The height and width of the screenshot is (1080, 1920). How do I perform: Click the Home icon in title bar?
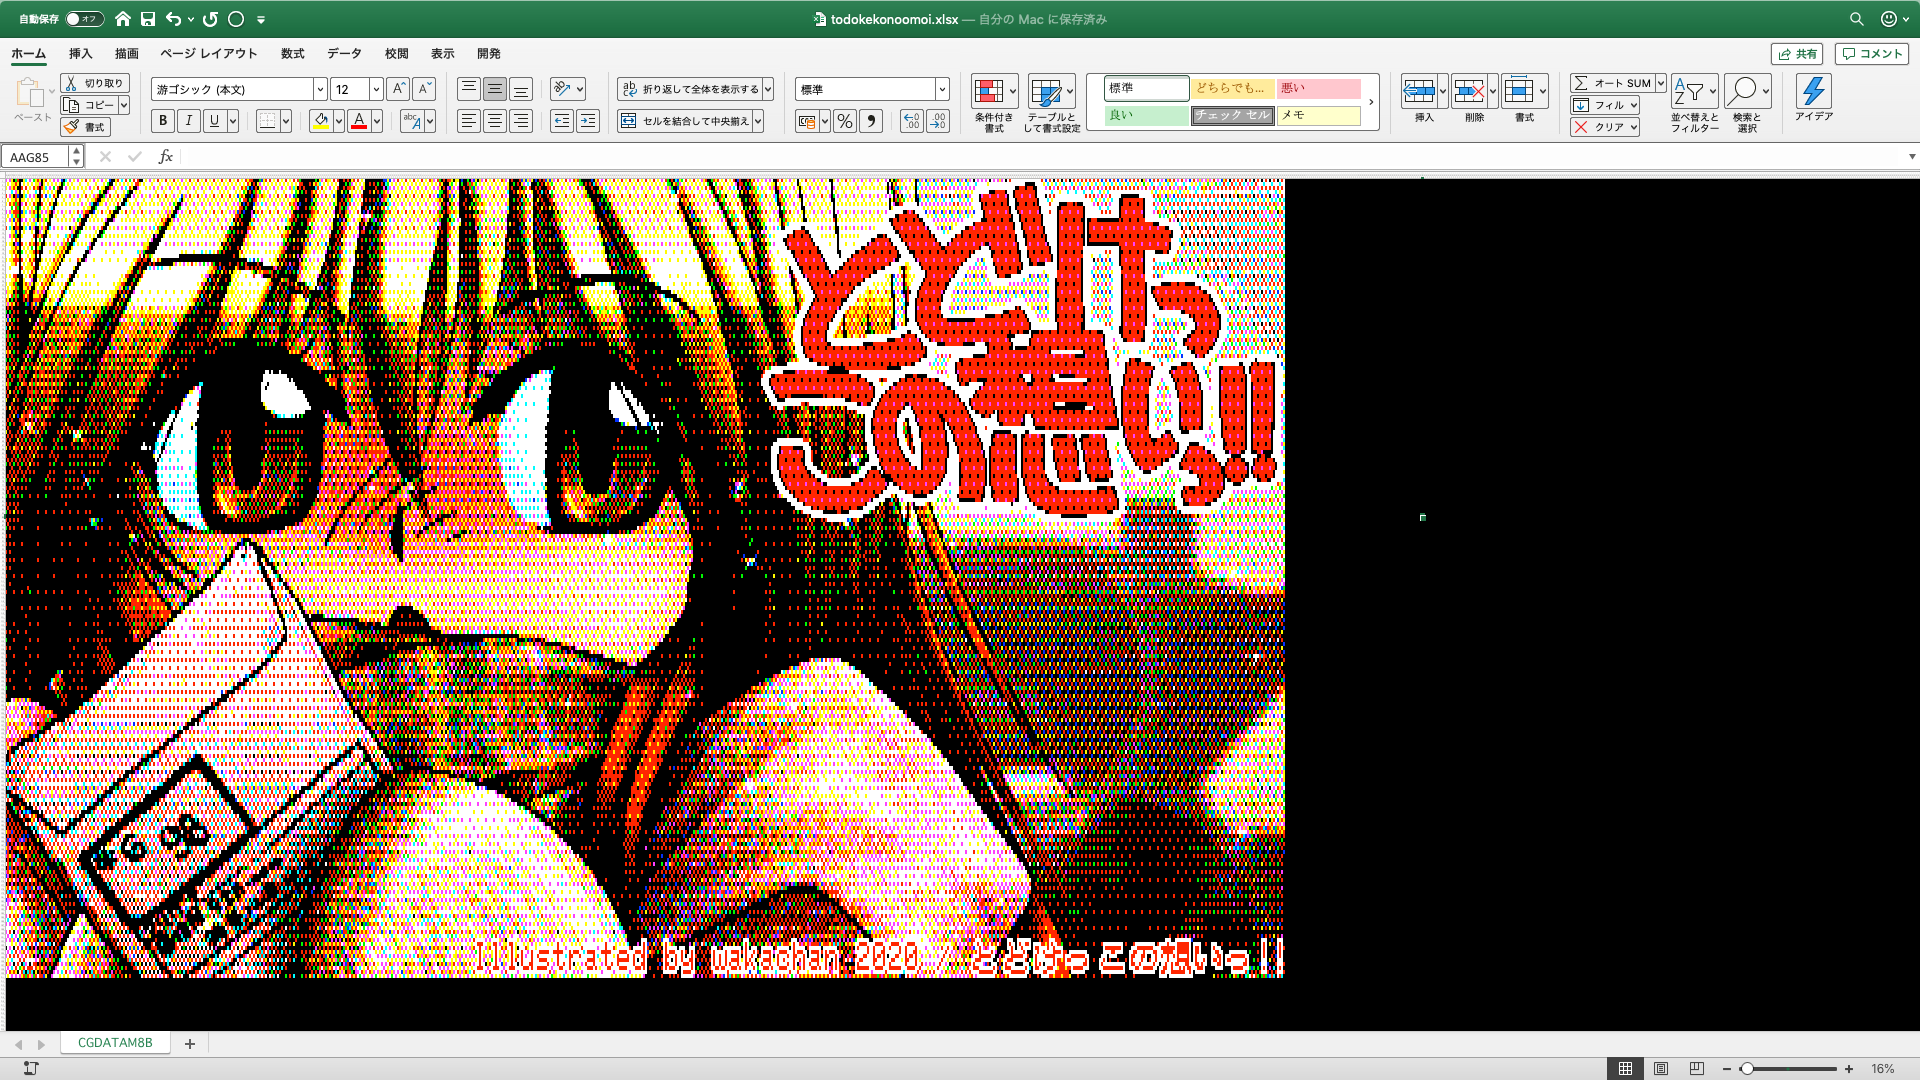[x=123, y=19]
